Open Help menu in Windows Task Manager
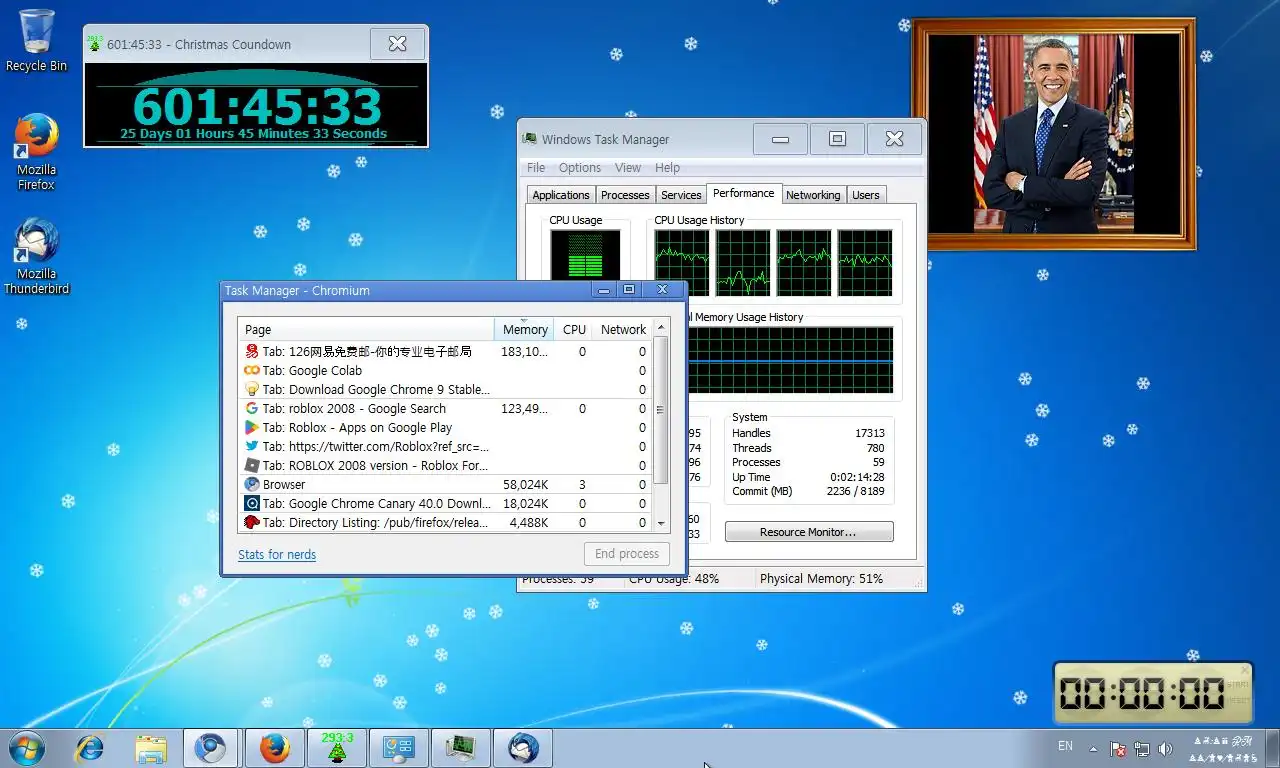This screenshot has height=768, width=1280. coord(667,168)
